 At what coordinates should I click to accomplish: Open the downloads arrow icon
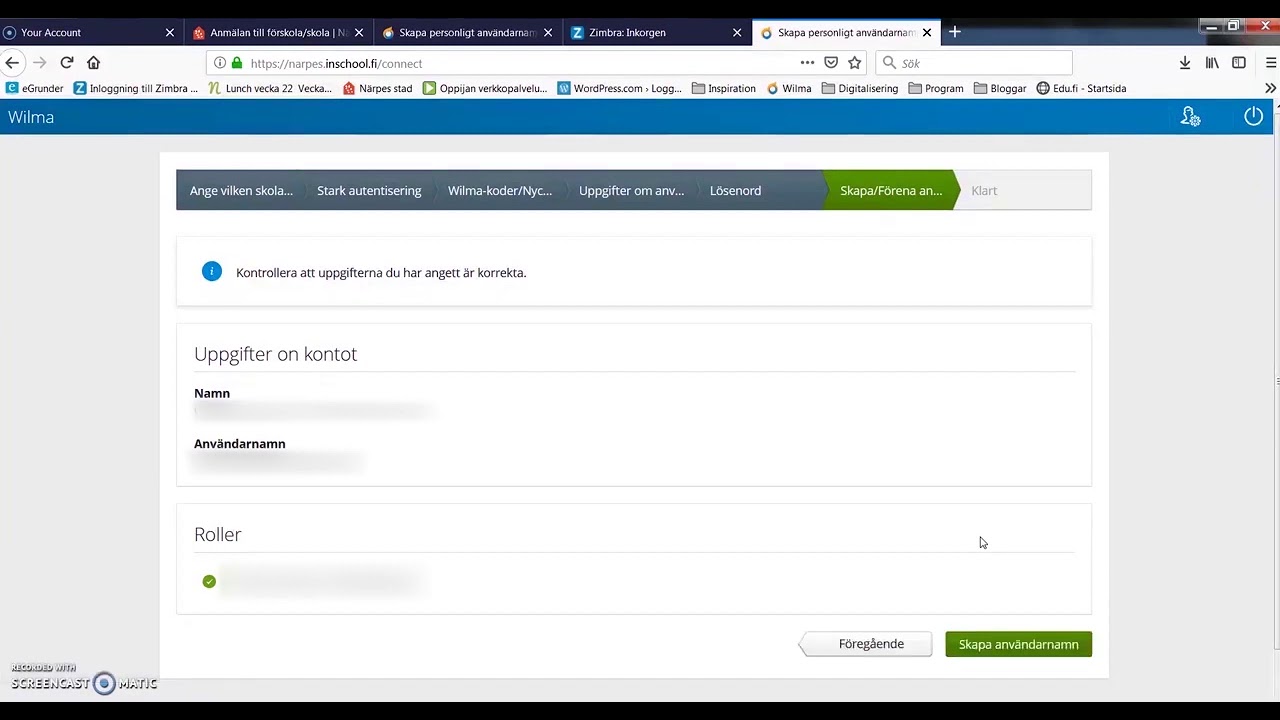(x=1185, y=63)
